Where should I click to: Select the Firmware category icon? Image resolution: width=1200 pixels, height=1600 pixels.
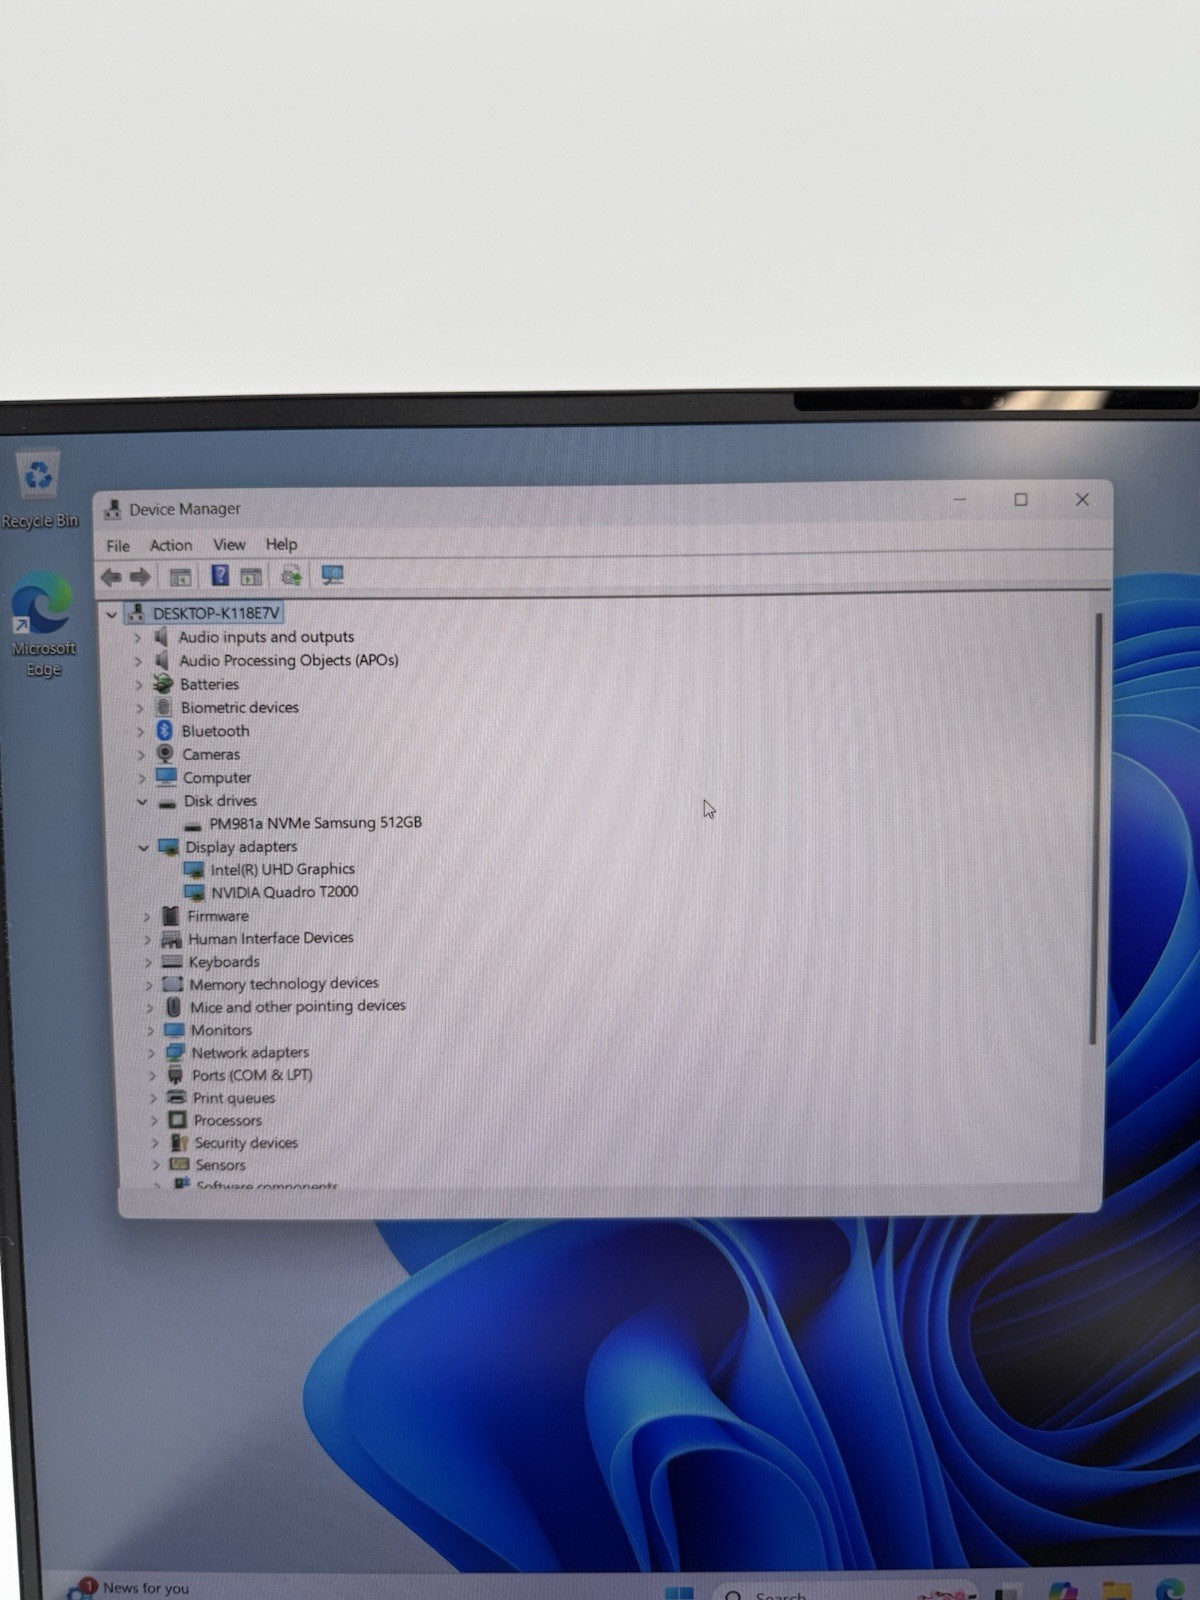tap(170, 915)
